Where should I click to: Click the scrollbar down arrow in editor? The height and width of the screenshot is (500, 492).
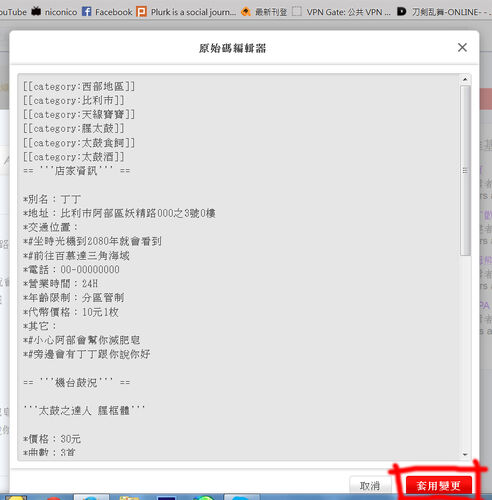click(465, 454)
